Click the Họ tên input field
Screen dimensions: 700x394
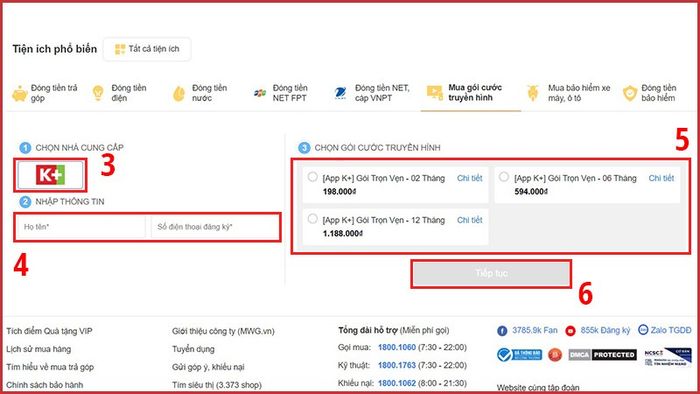tap(81, 227)
